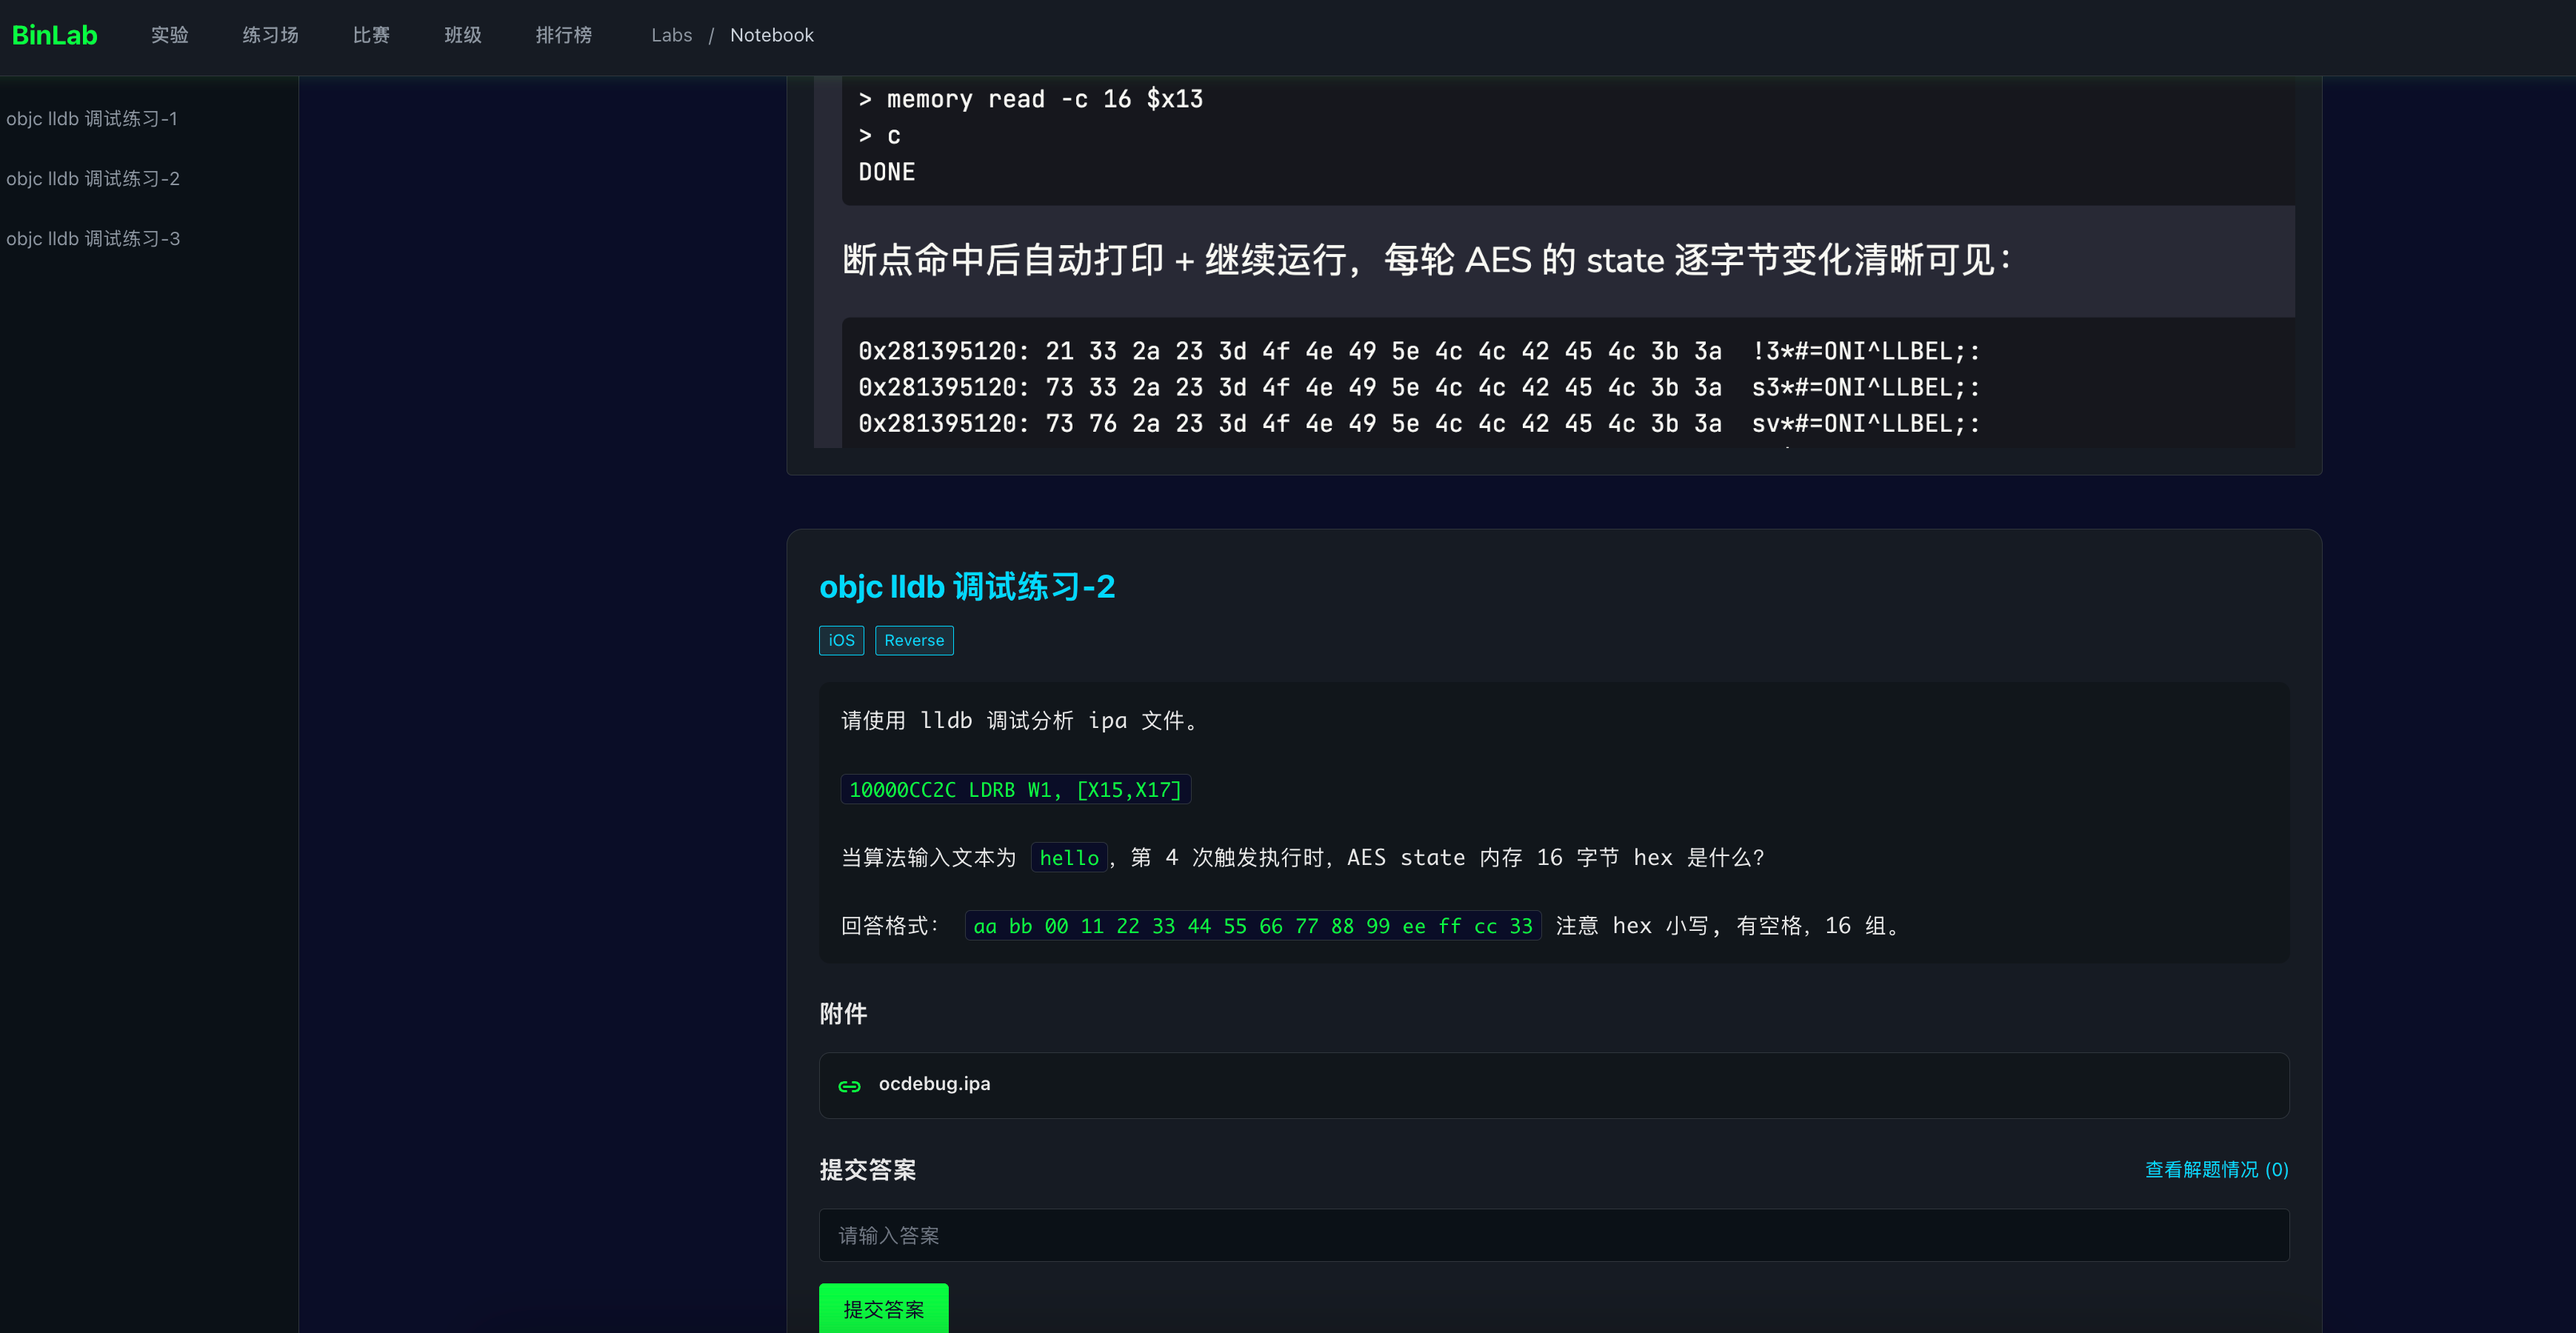Download the ocdebug.ipa attachment
Viewport: 2576px width, 1333px height.
(x=934, y=1084)
